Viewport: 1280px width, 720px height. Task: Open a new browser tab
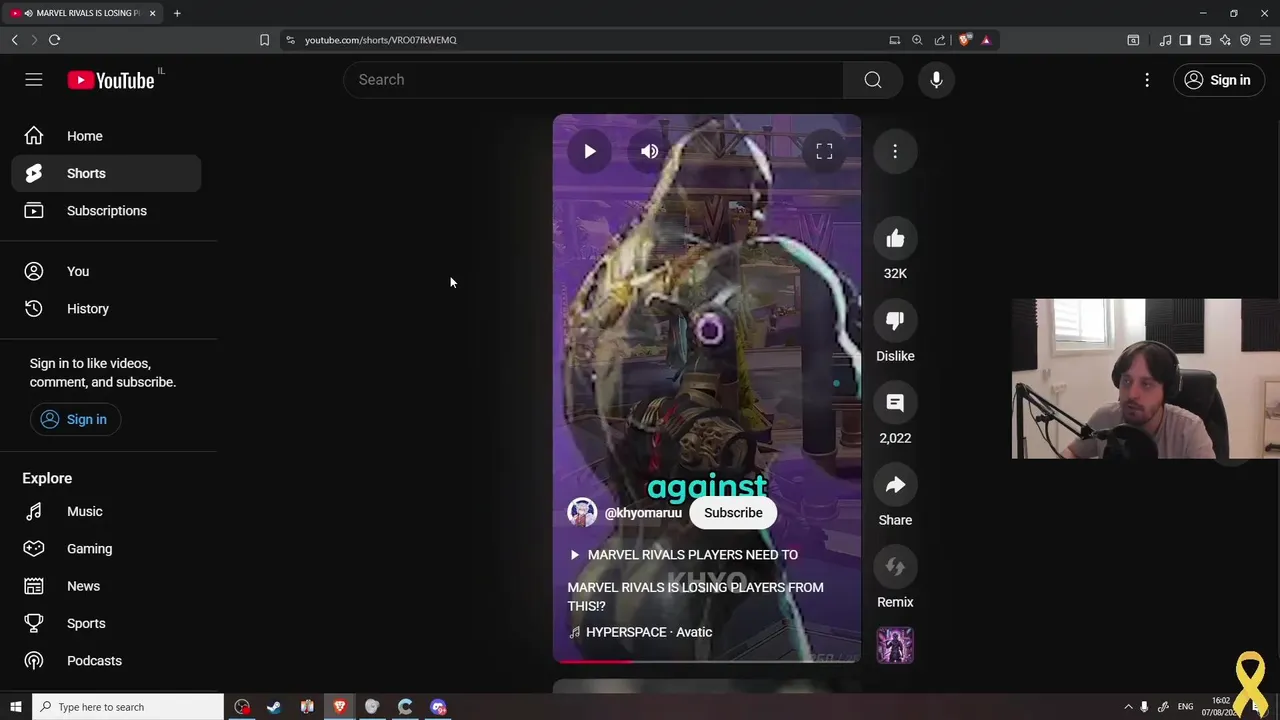click(177, 13)
